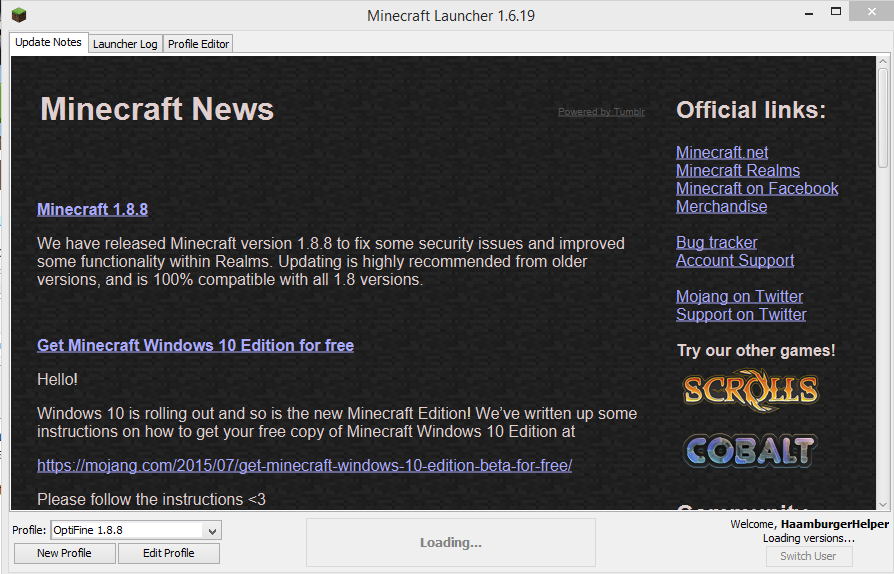This screenshot has height=574, width=894.
Task: Click the 'Loading versions...' status text
Action: click(808, 538)
